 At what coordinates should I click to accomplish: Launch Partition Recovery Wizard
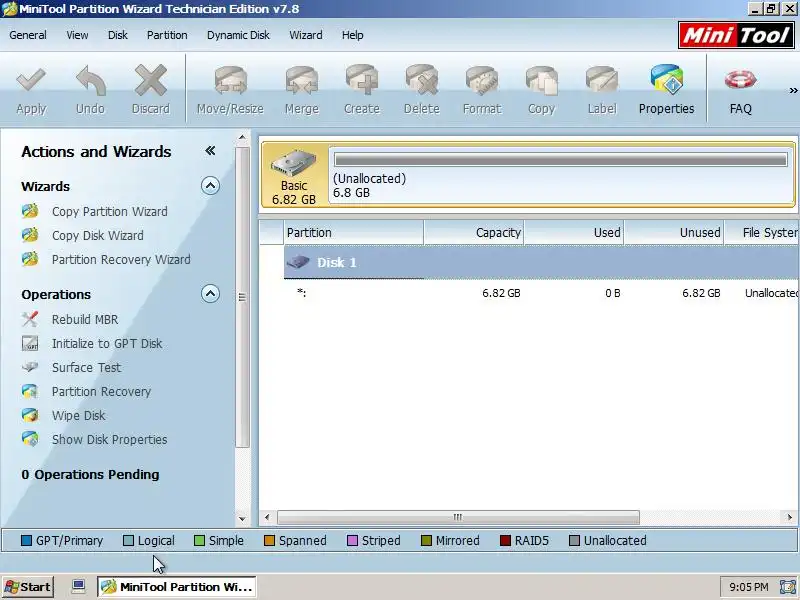[121, 259]
